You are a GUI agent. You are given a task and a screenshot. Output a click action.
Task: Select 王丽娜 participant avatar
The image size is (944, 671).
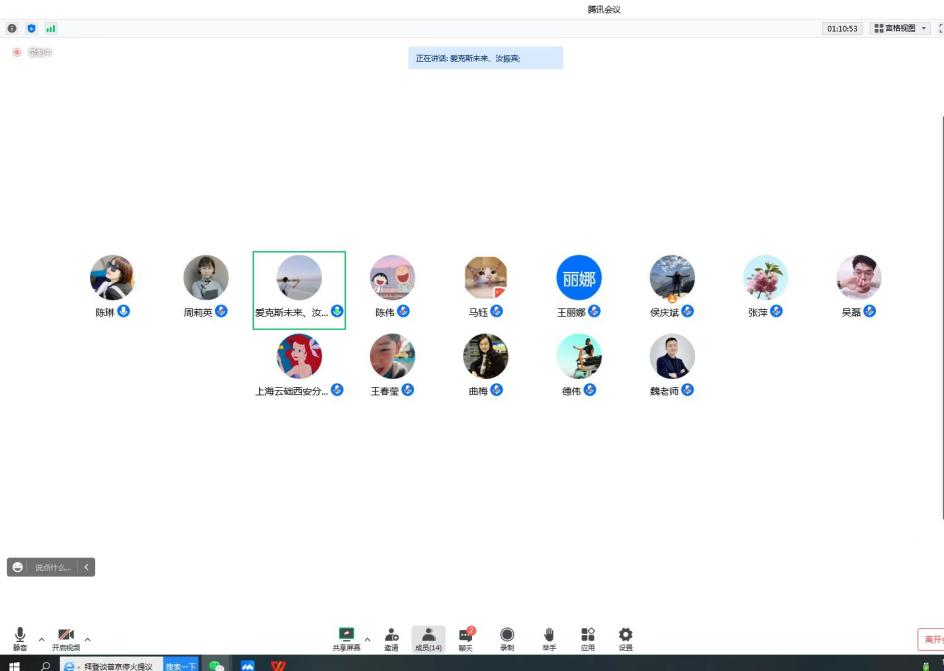tap(578, 277)
